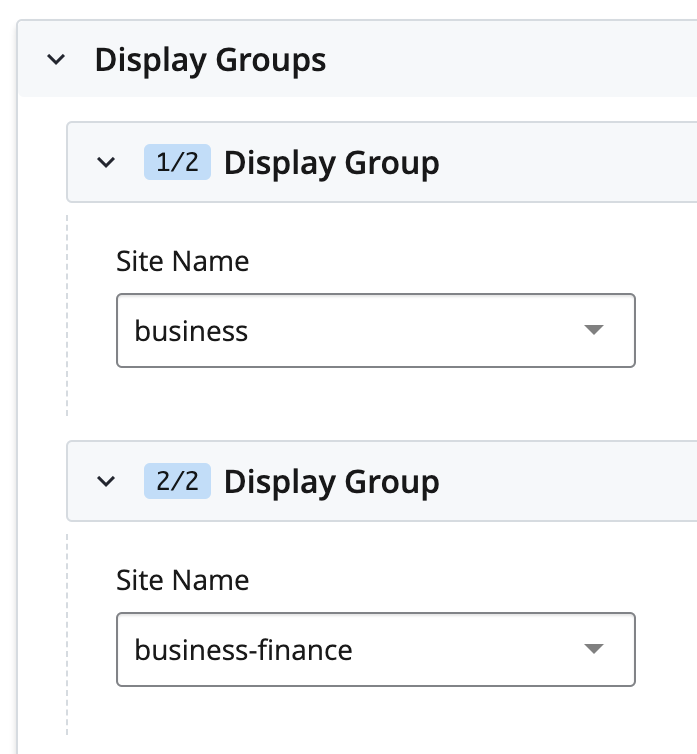Click the Site Name label above business
Image resolution: width=697 pixels, height=754 pixels.
tap(183, 261)
